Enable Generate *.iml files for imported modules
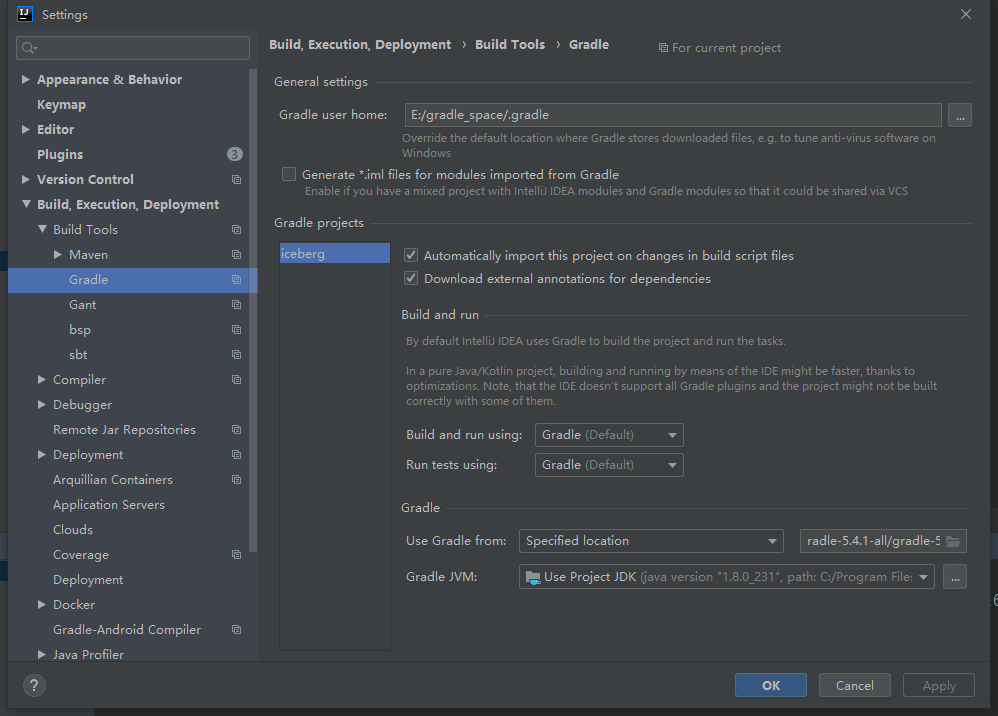This screenshot has height=716, width=998. pyautogui.click(x=289, y=173)
